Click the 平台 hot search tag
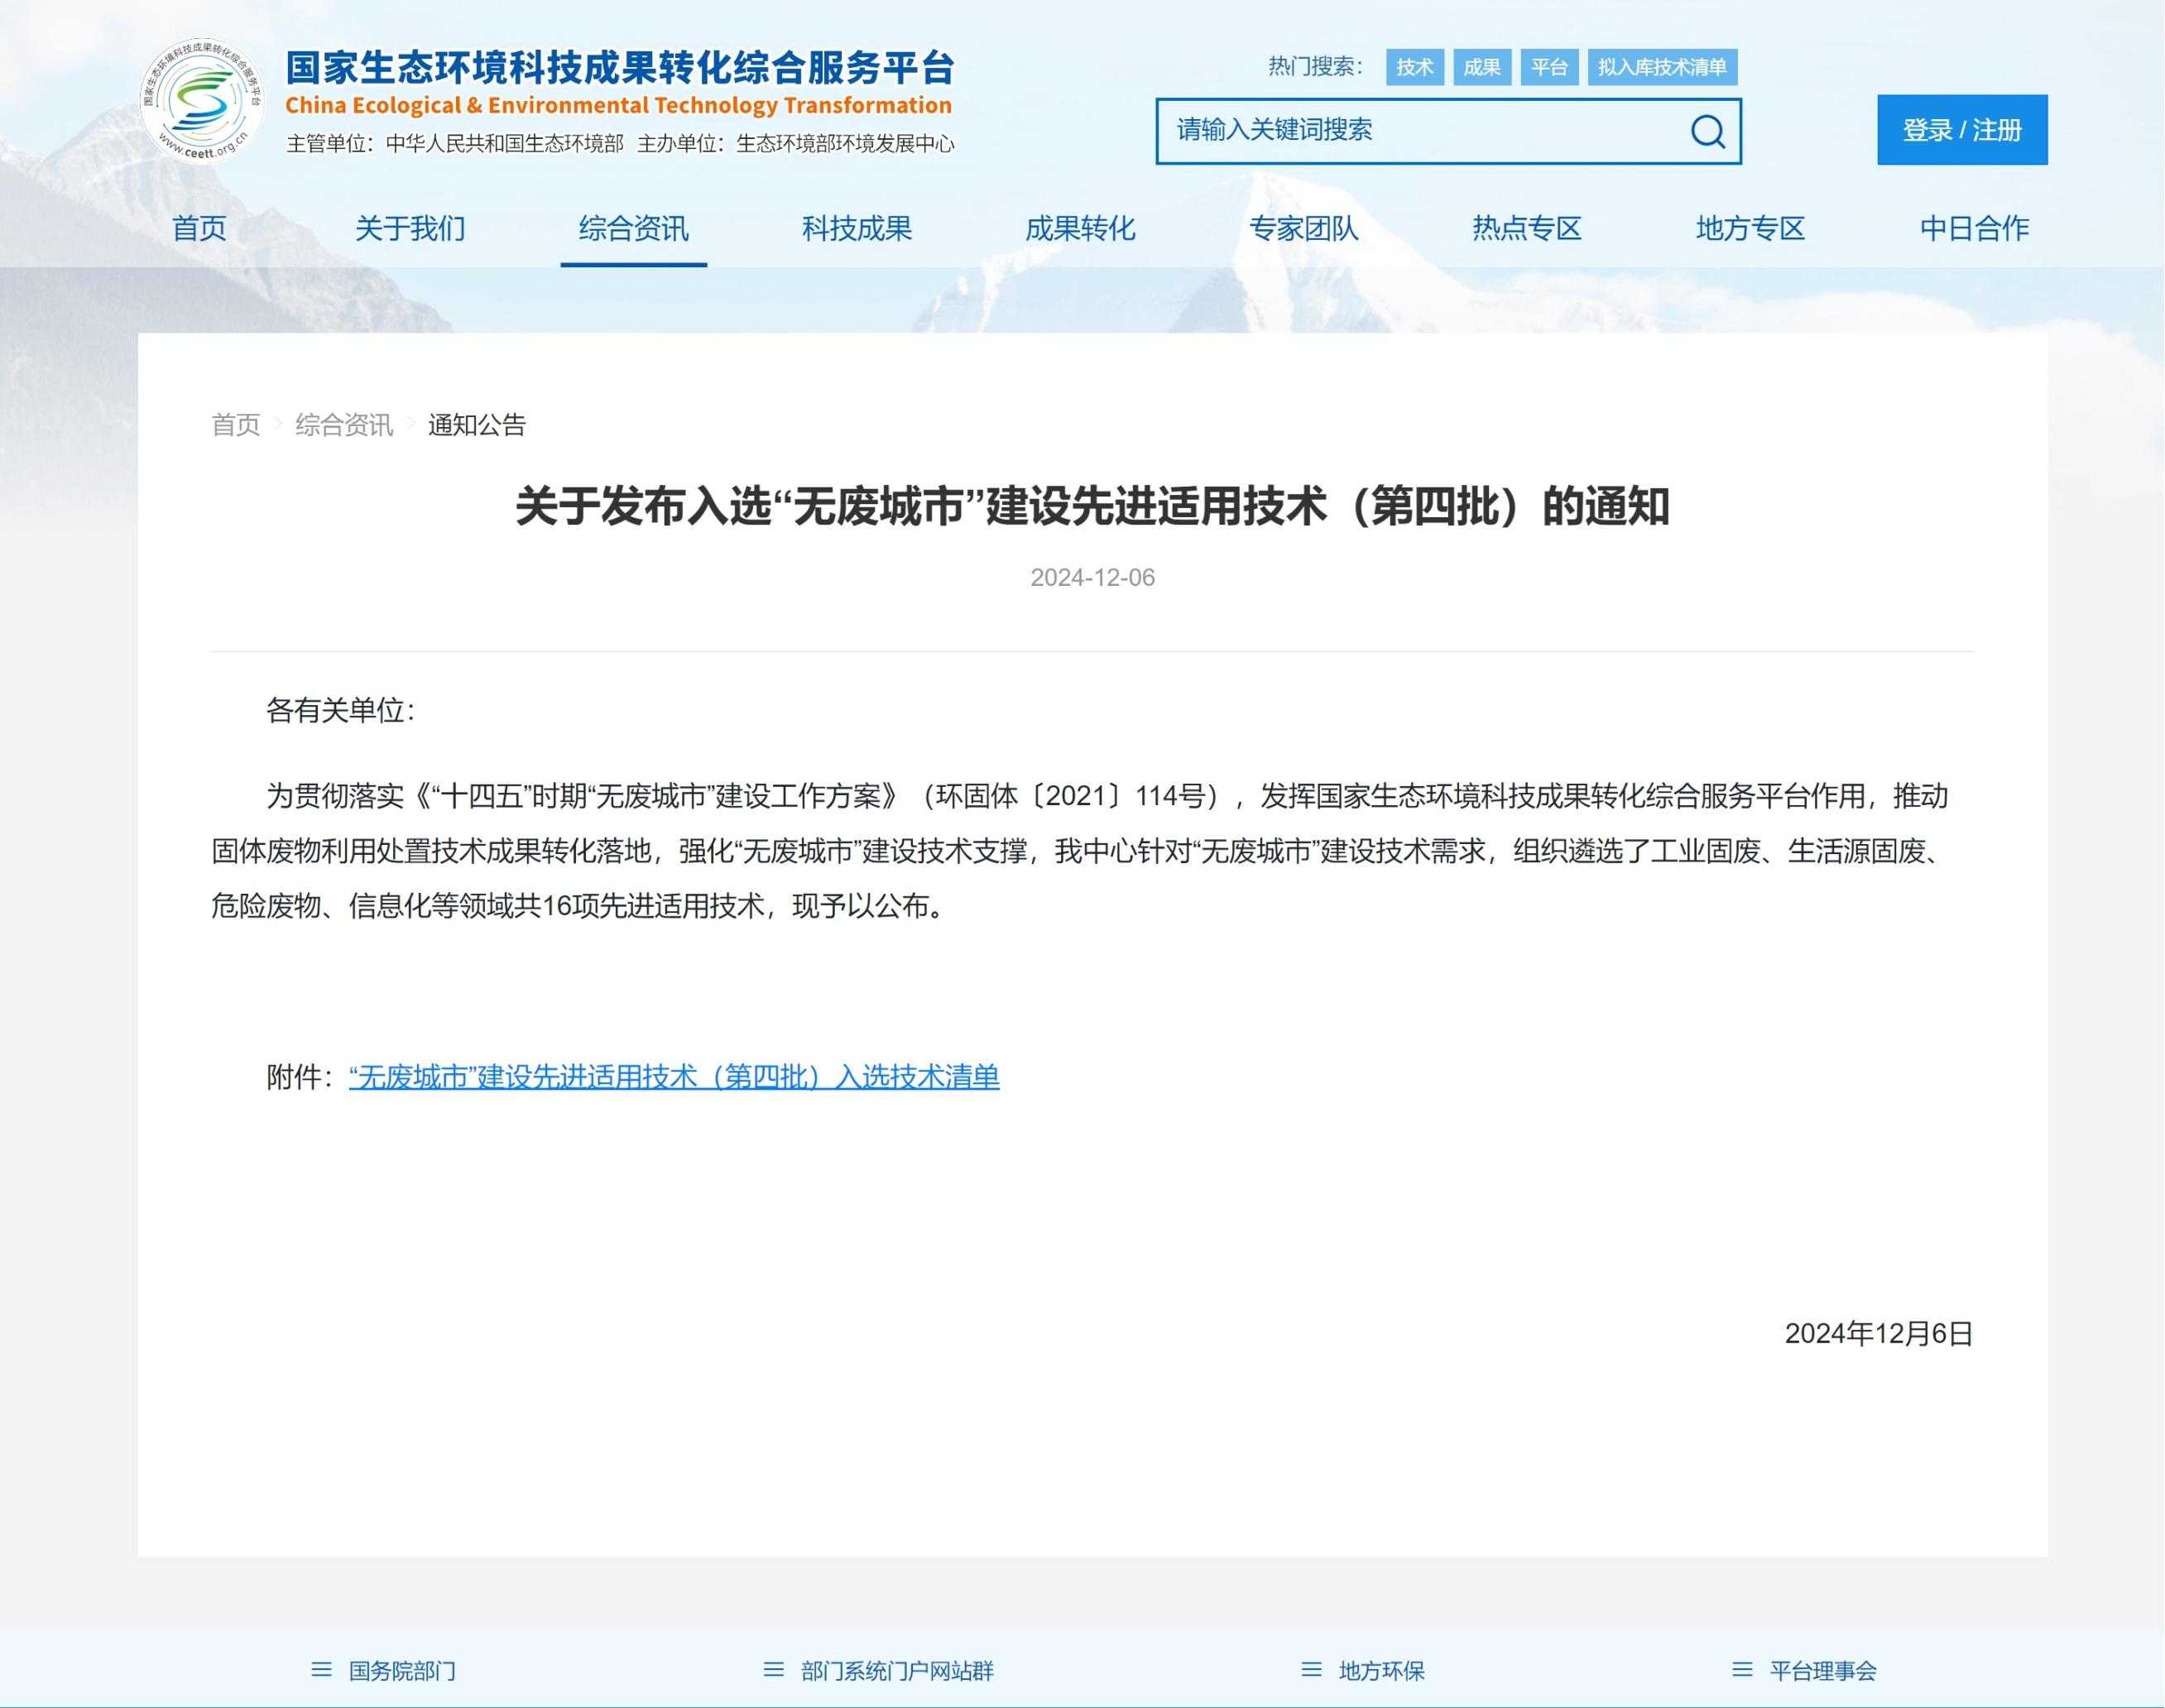2165x1708 pixels. click(1548, 67)
